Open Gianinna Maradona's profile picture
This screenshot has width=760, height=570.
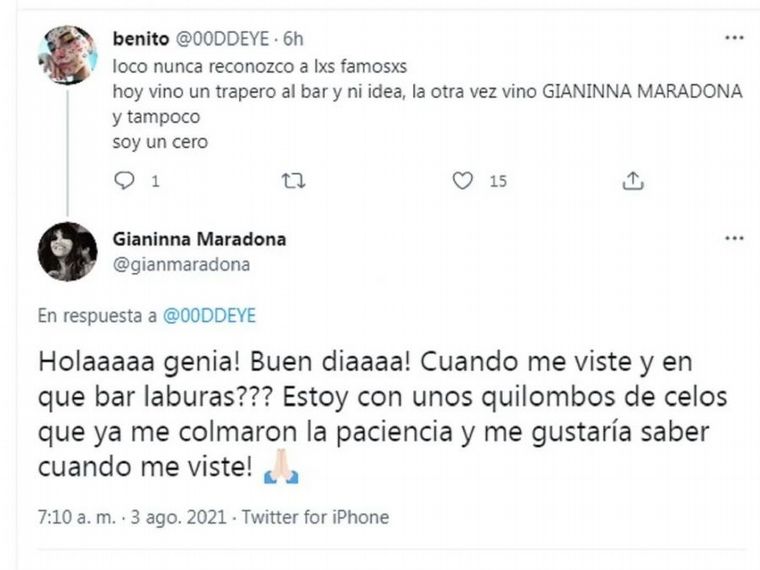[x=67, y=251]
